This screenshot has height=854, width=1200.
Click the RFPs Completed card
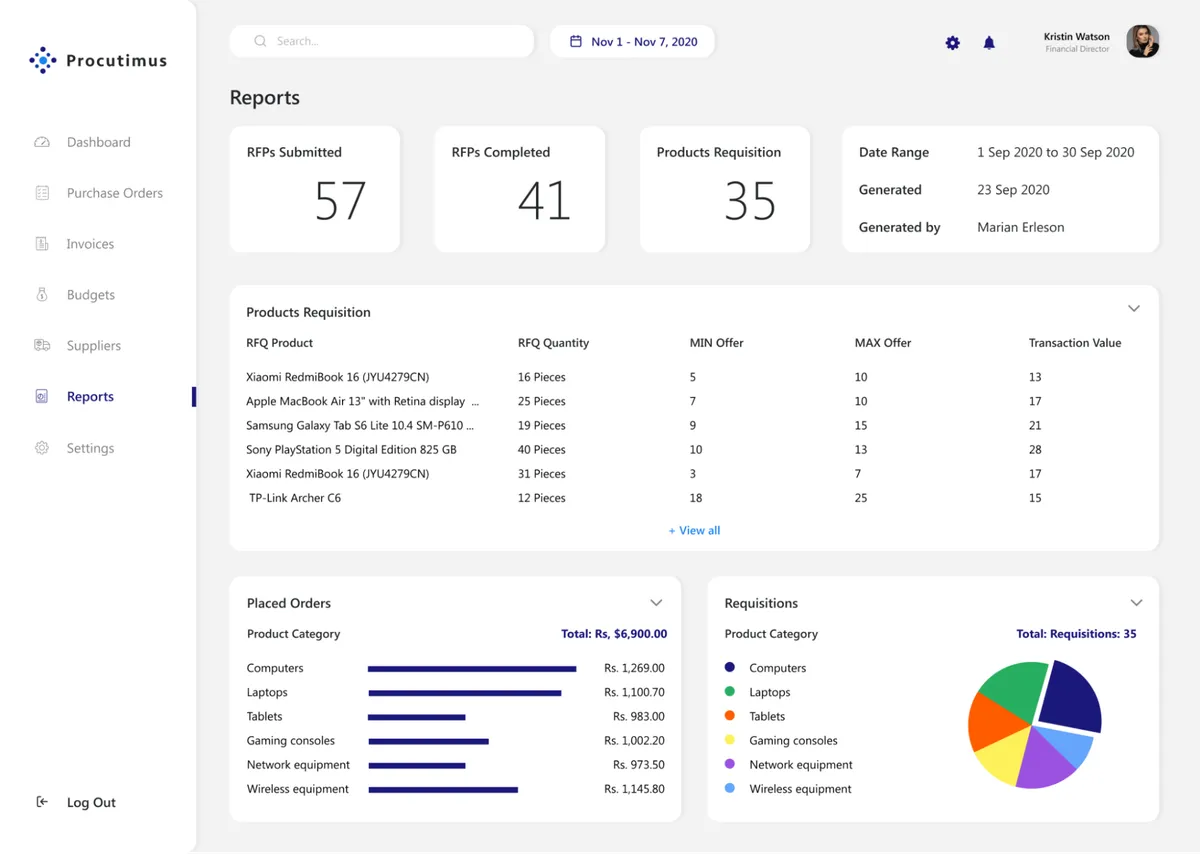pos(519,189)
